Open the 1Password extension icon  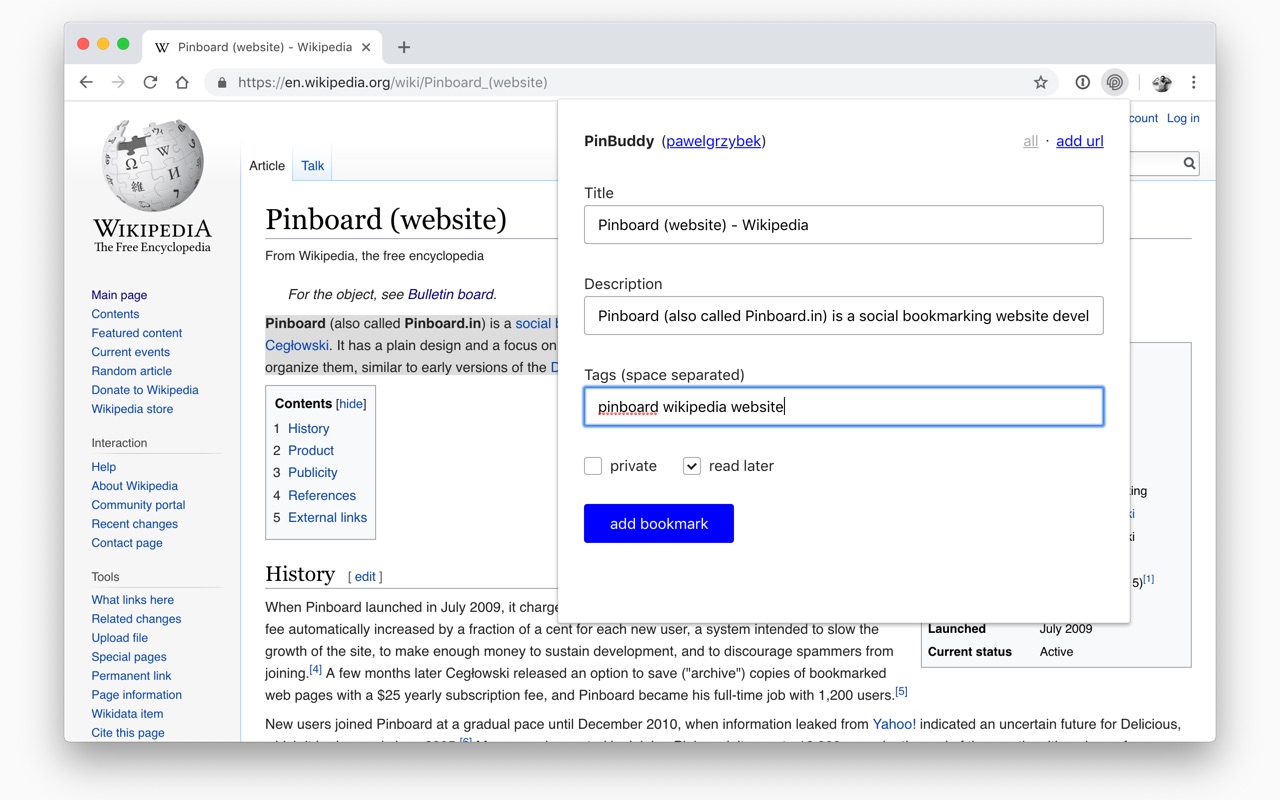(1082, 83)
